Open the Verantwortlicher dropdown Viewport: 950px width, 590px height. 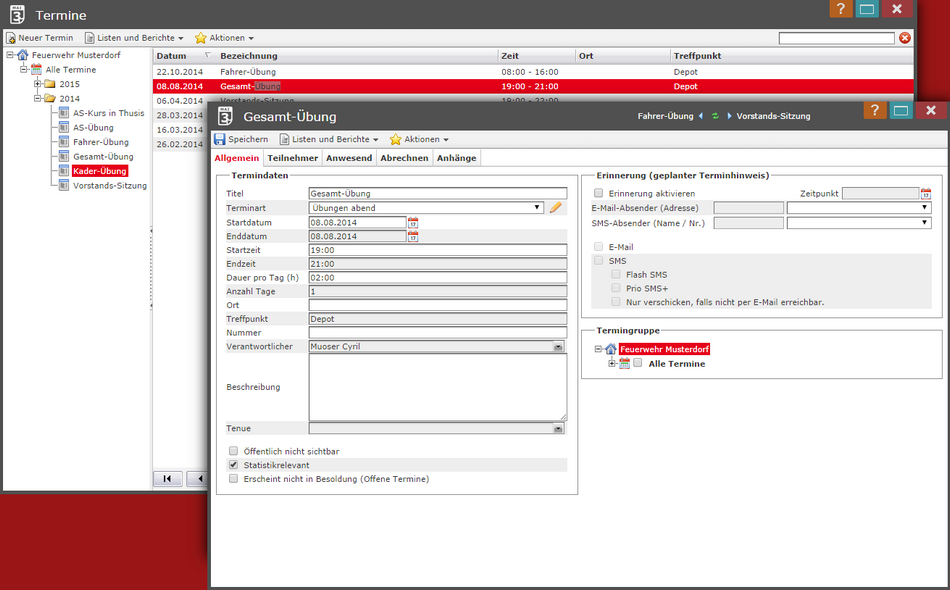pos(558,347)
